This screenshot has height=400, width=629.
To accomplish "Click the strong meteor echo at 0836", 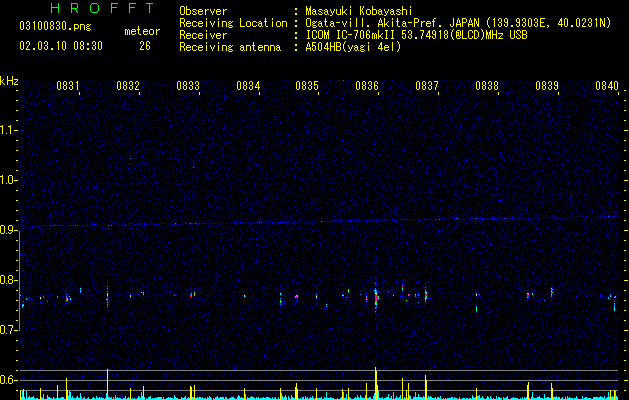I will (376, 298).
